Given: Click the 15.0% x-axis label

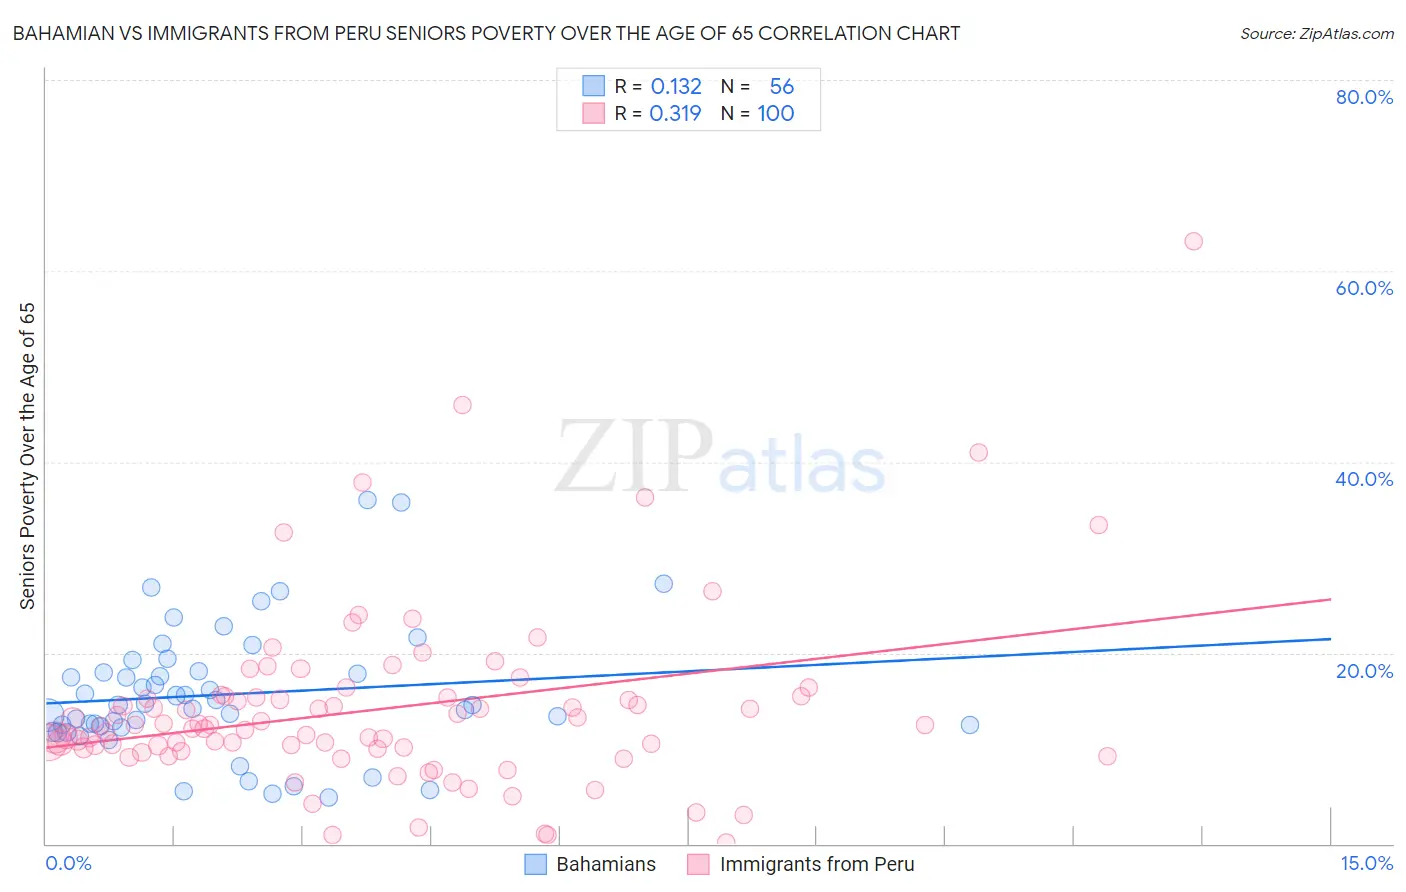Looking at the screenshot, I should click(1366, 863).
